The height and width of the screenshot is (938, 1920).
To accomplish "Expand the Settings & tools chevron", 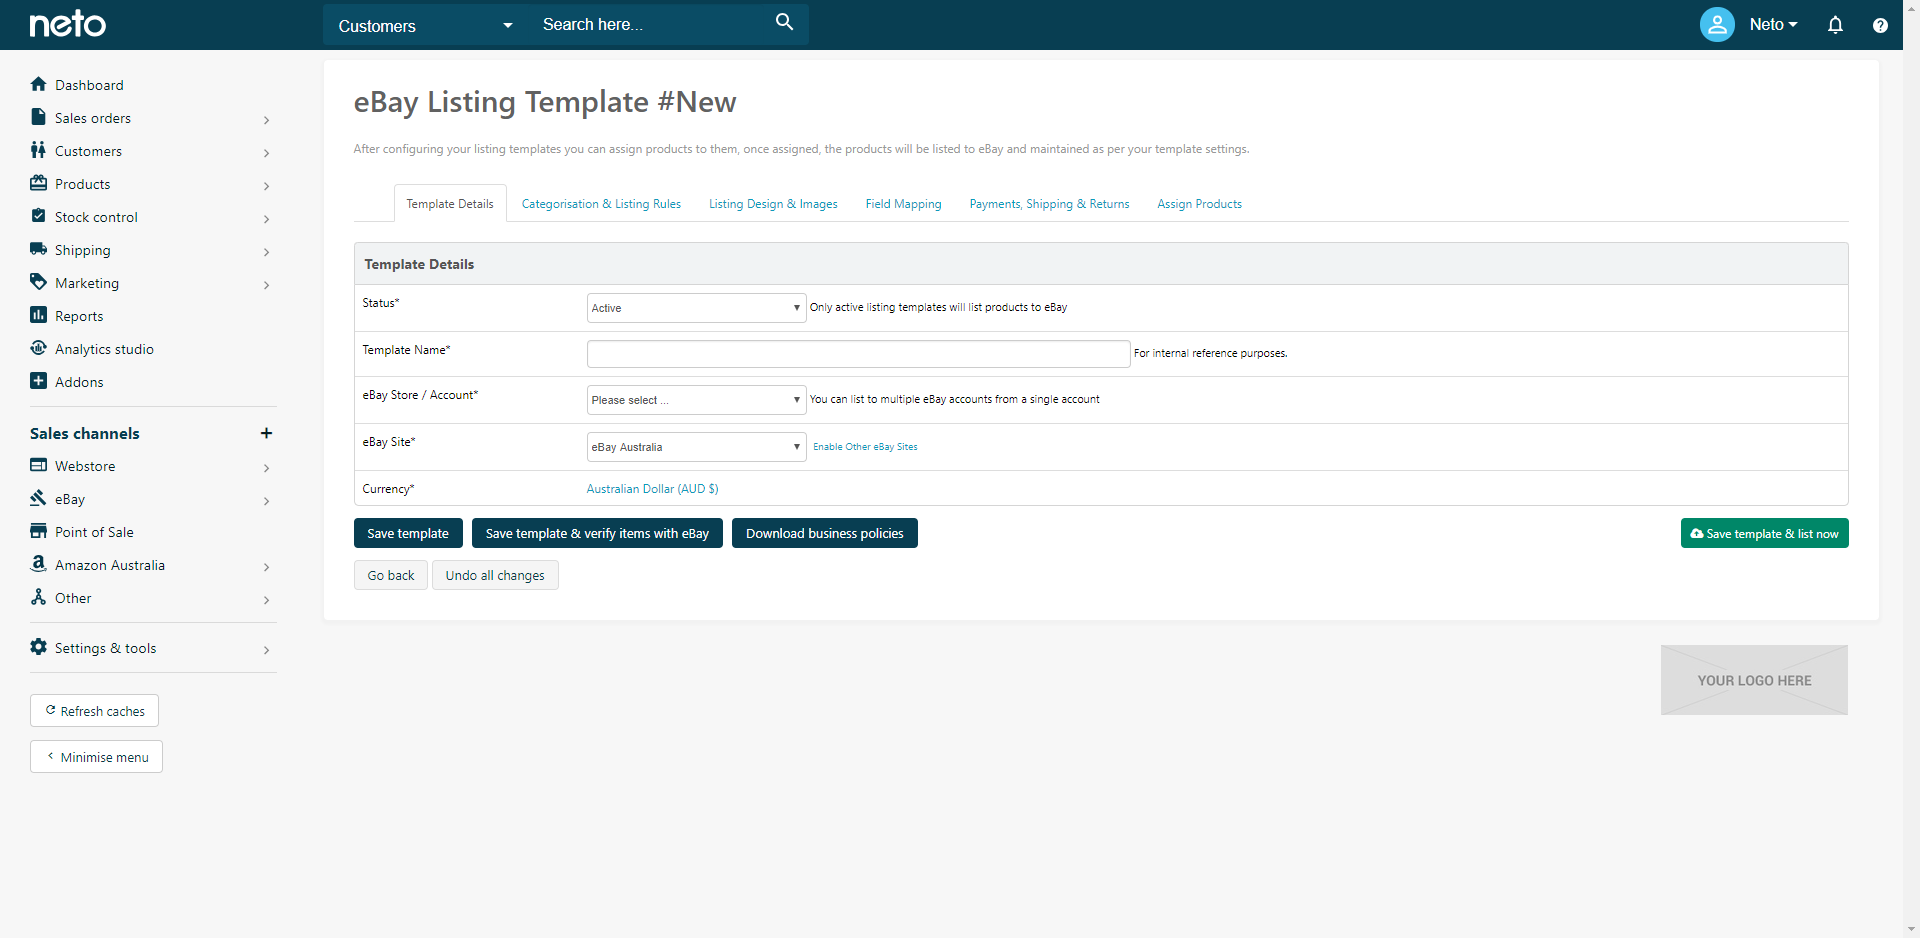I will tap(266, 650).
